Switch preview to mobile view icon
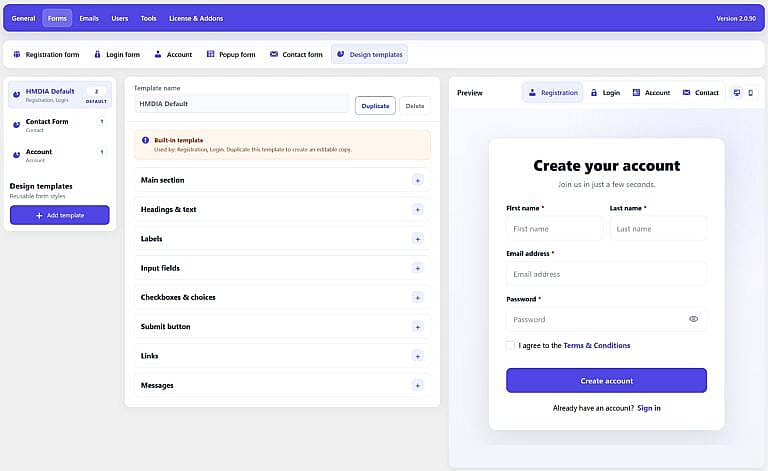 pos(750,93)
